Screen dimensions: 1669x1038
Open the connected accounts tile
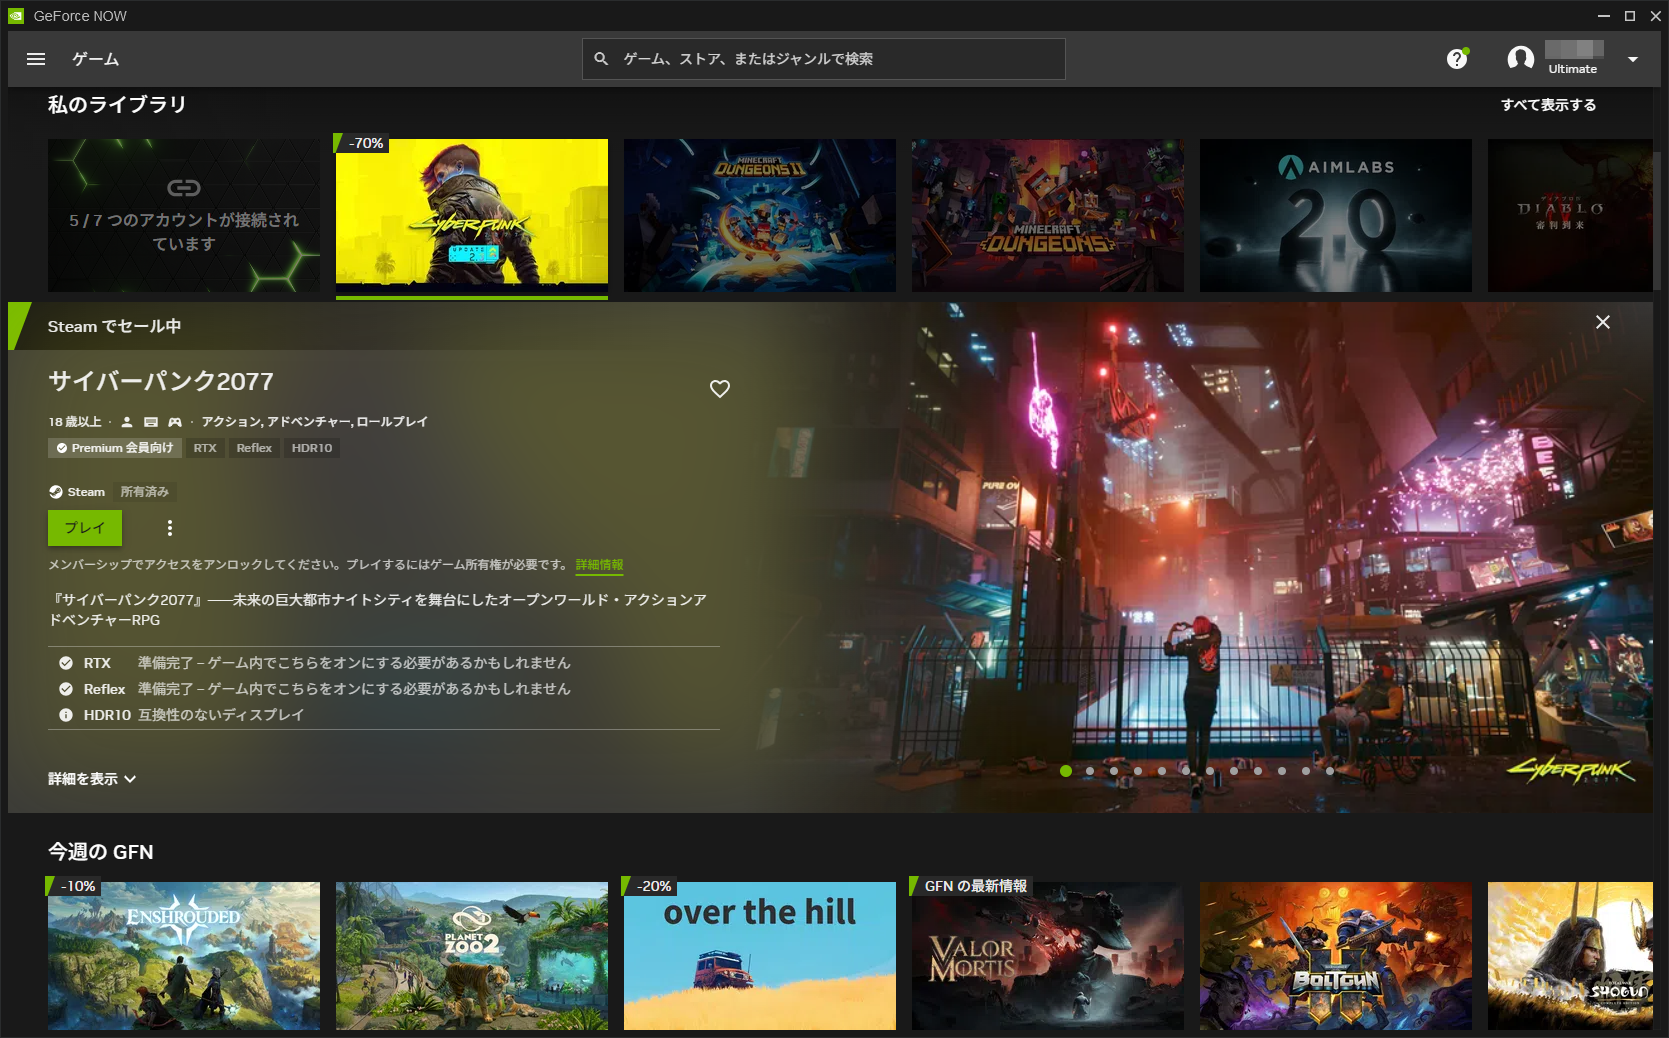pyautogui.click(x=184, y=215)
